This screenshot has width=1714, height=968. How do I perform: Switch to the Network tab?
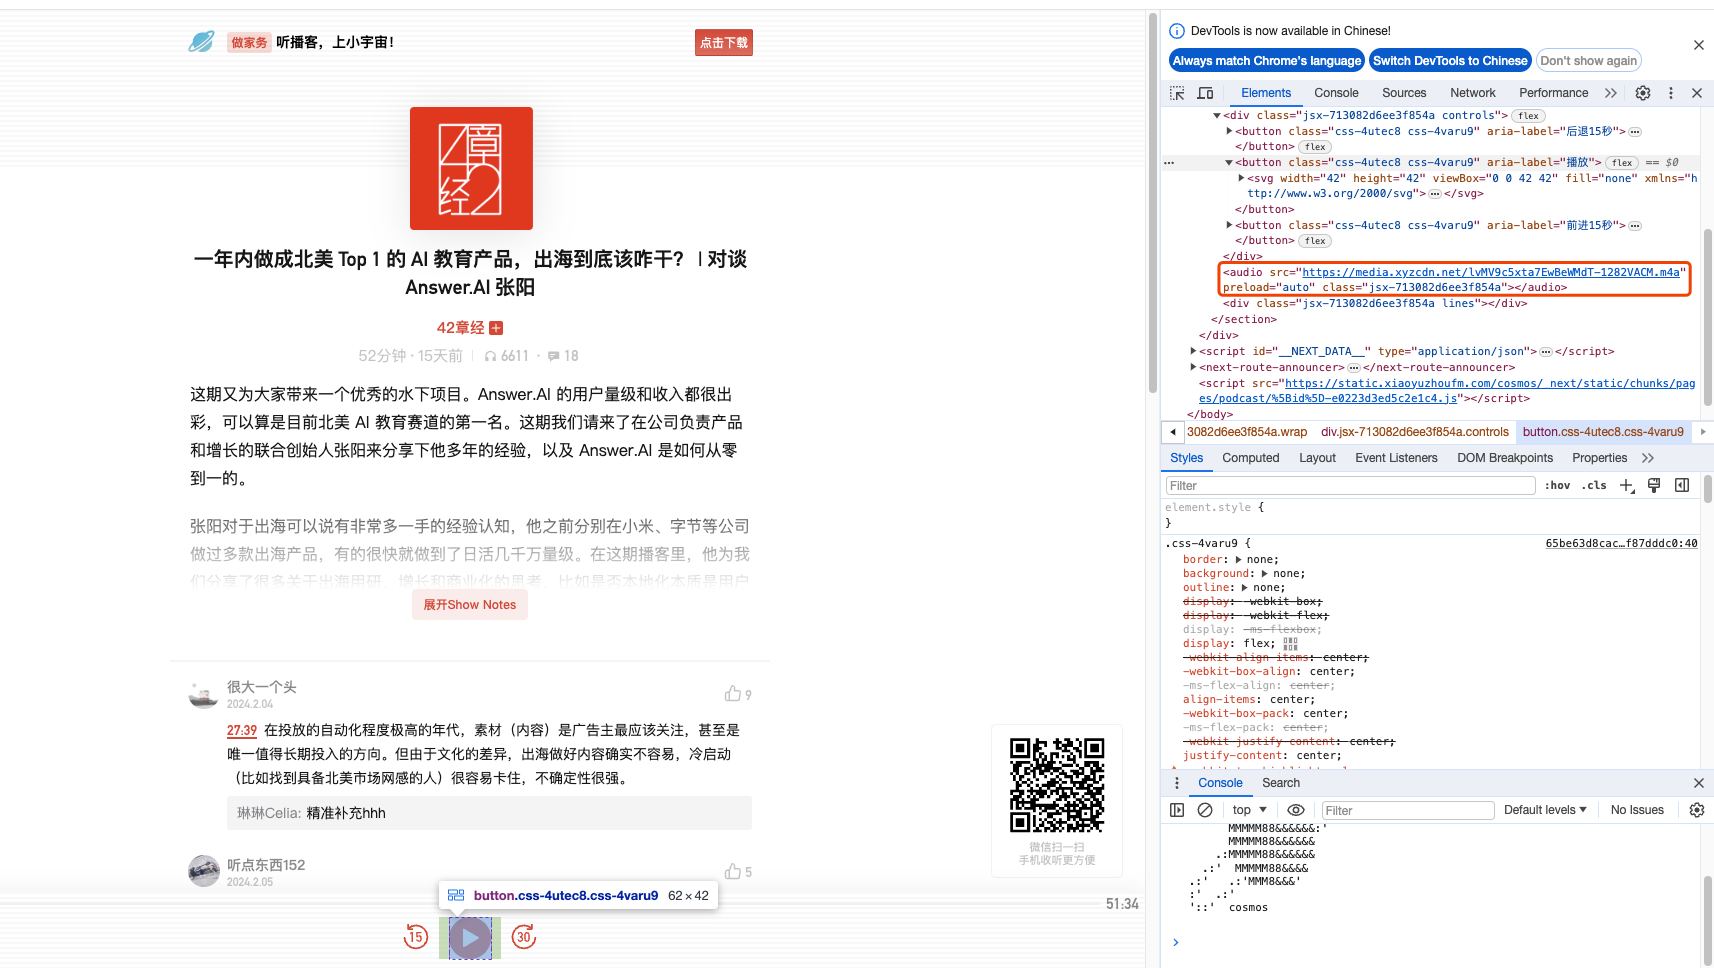point(1473,93)
